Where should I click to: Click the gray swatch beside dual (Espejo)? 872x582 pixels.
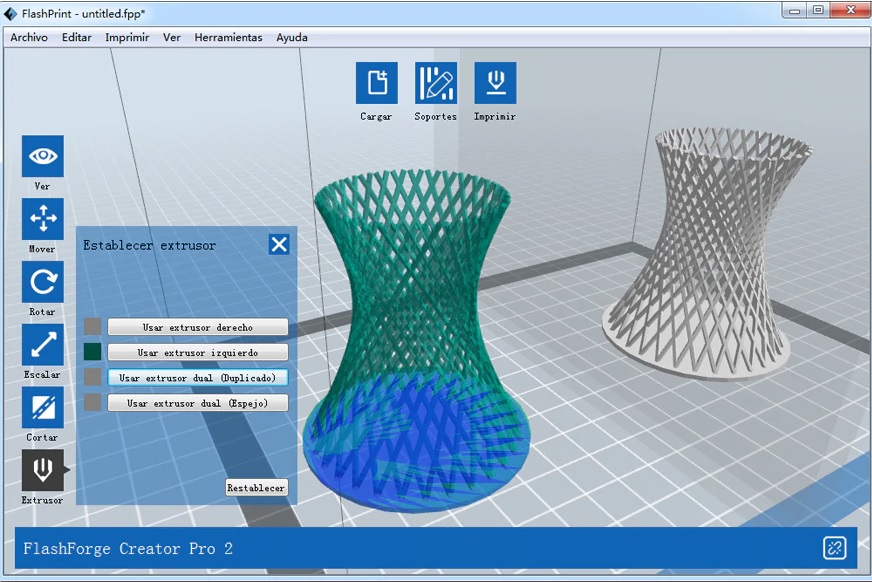[92, 402]
